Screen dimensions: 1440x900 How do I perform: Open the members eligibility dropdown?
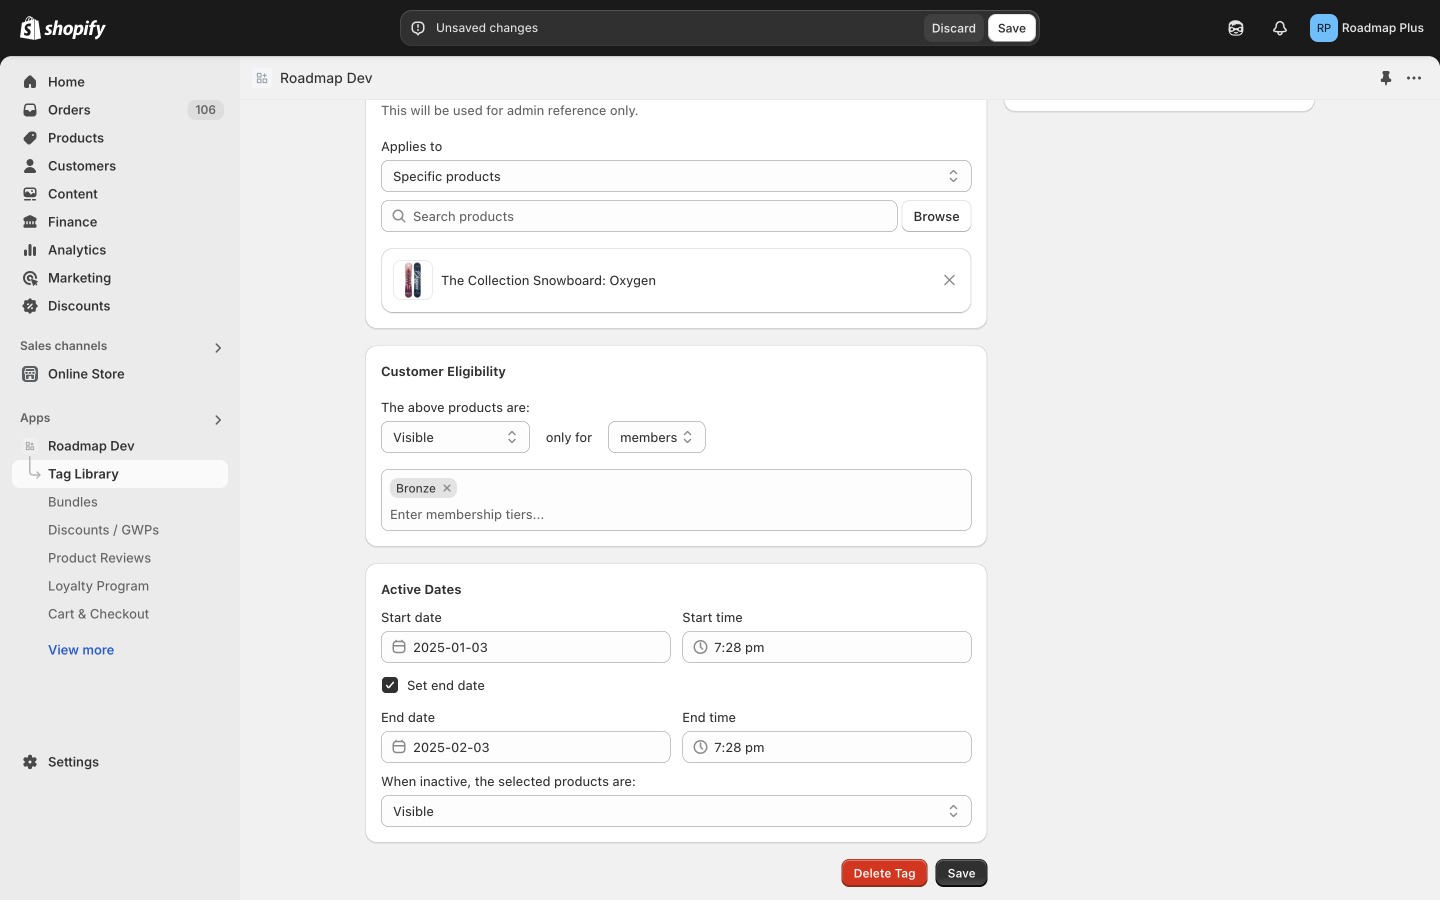(656, 437)
